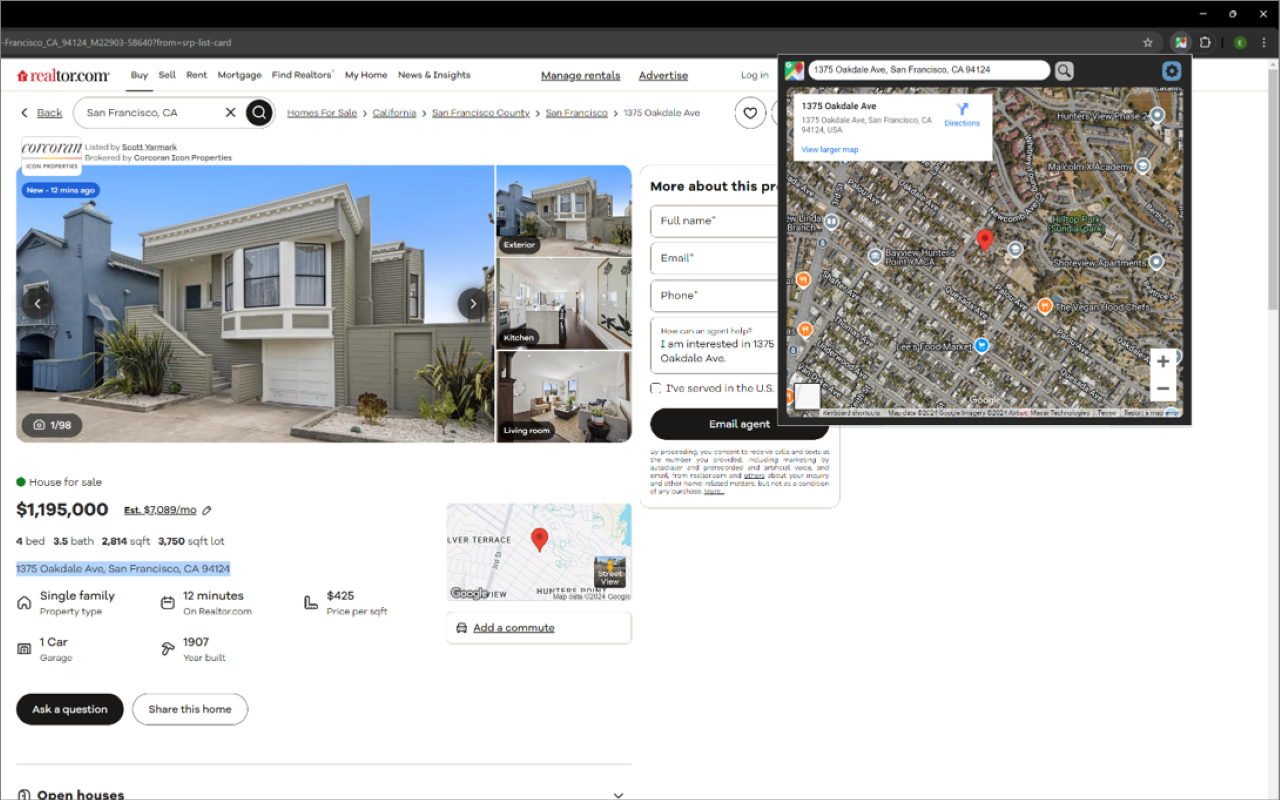Go back a photo with the left arrow
Screen dimensions: 1280x800
click(x=38, y=303)
